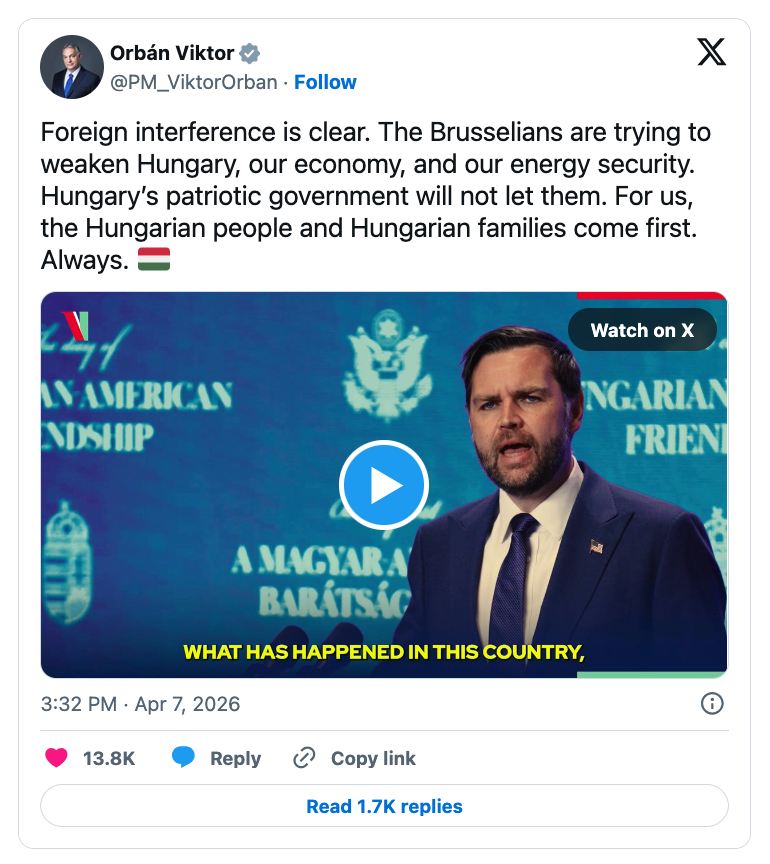Image resolution: width=770 pixels, height=864 pixels.
Task: Follow the account via Follow link
Action: point(325,82)
